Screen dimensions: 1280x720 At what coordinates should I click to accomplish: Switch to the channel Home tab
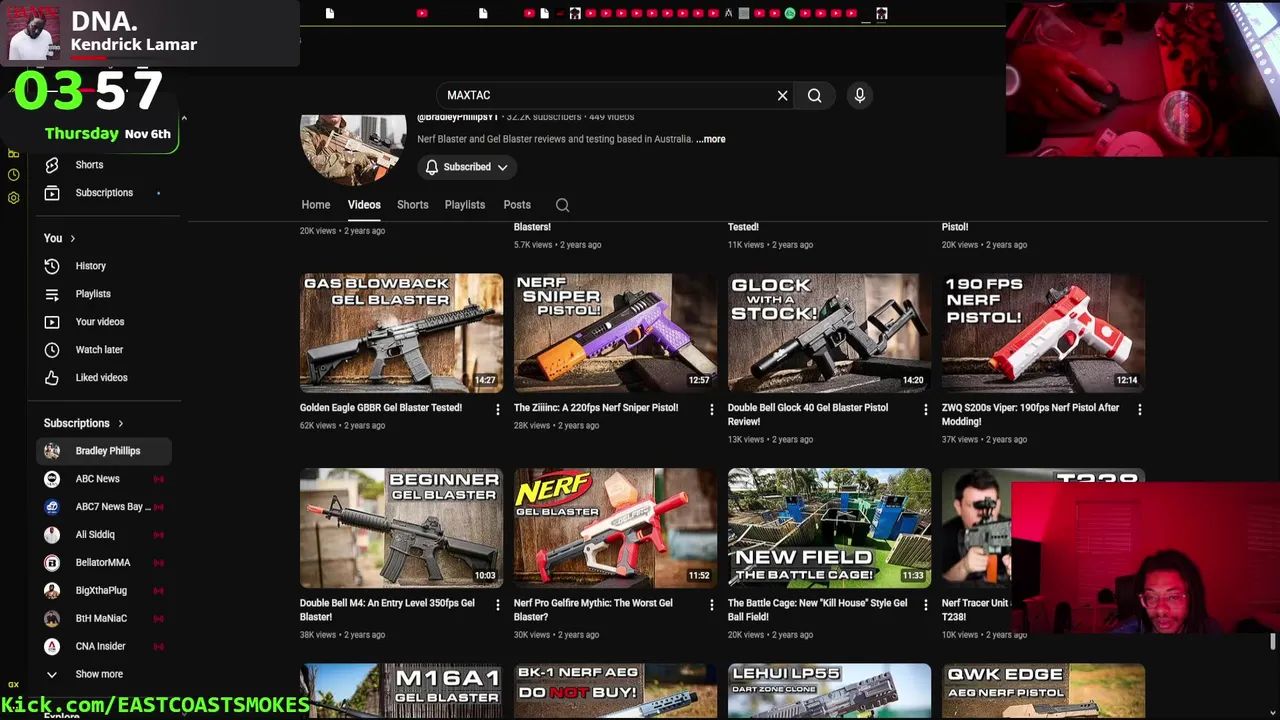[316, 205]
